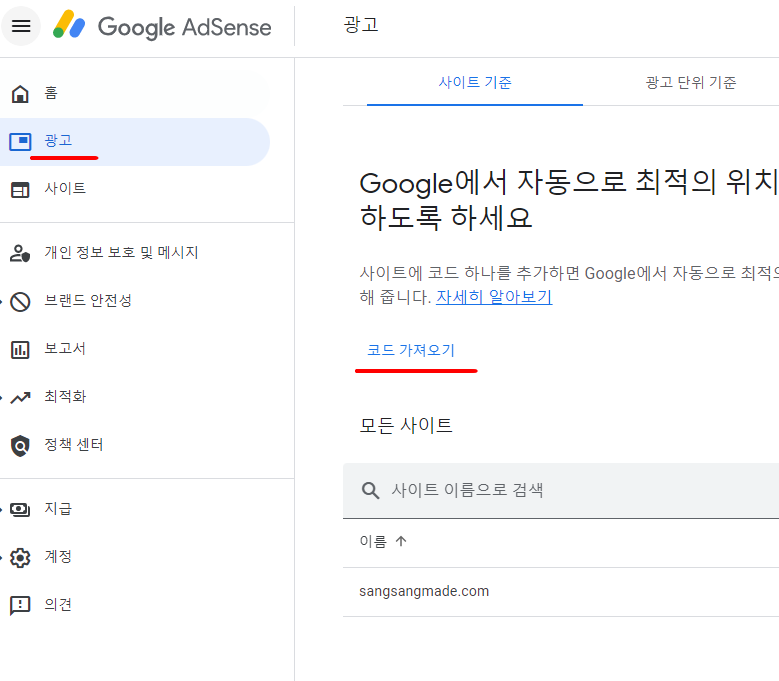The image size is (779, 681).
Task: Click the magnifier search icon
Action: click(370, 490)
